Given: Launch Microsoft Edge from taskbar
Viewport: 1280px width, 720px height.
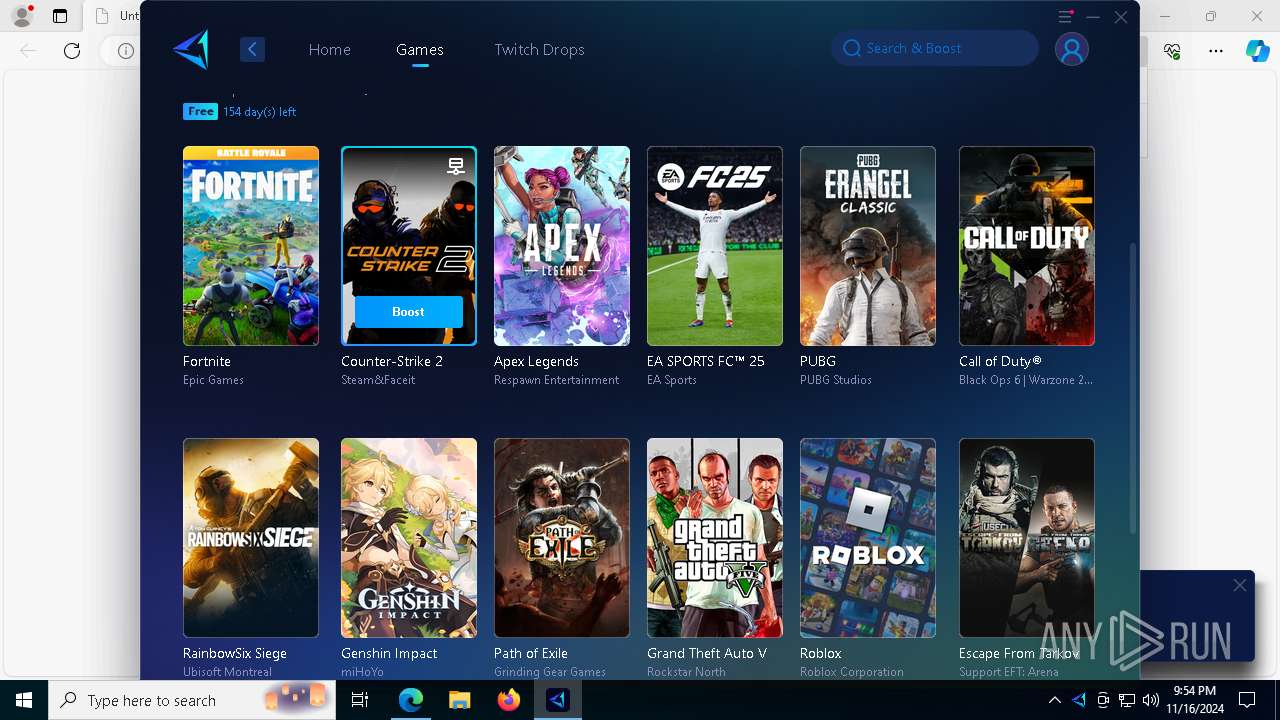Looking at the screenshot, I should coord(410,700).
